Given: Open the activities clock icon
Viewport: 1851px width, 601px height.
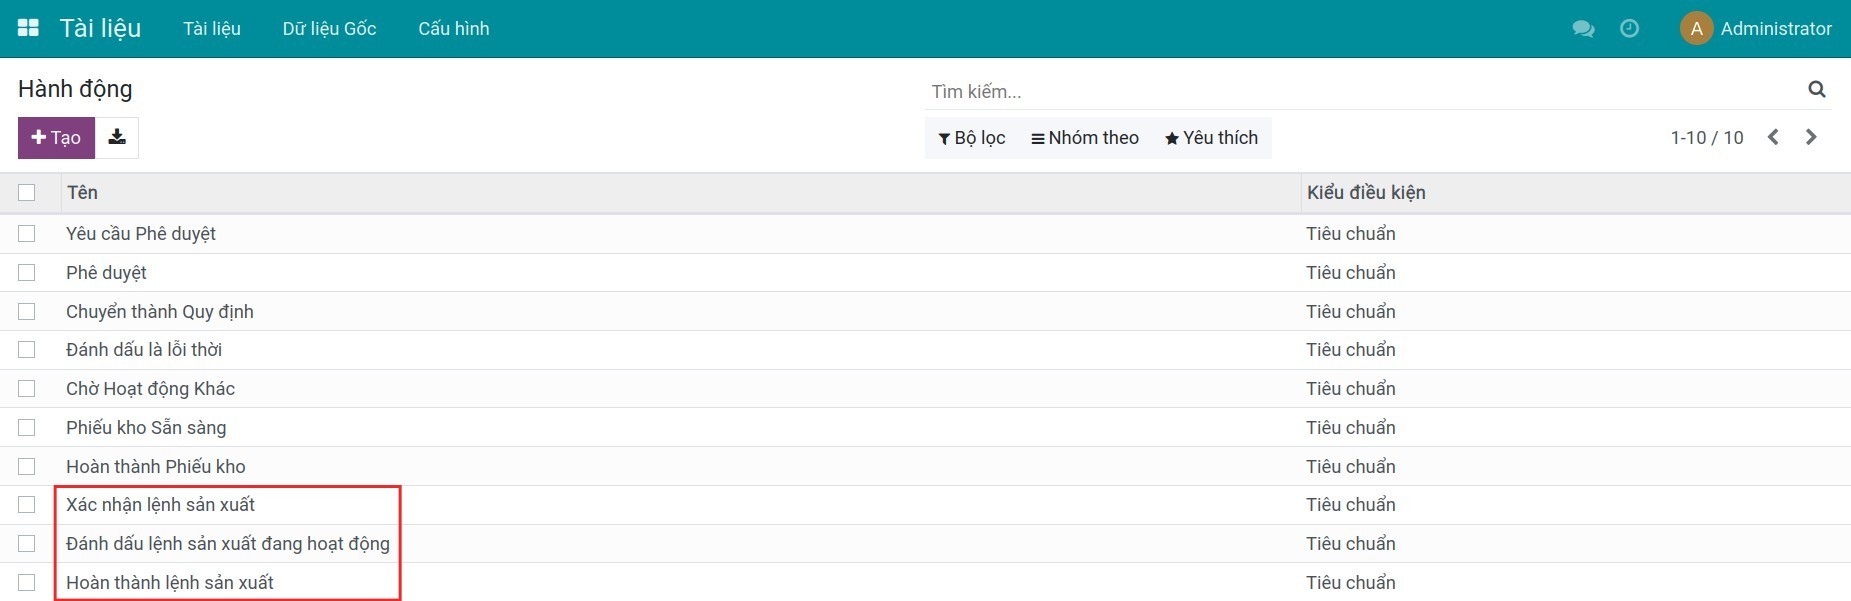Looking at the screenshot, I should point(1629,29).
